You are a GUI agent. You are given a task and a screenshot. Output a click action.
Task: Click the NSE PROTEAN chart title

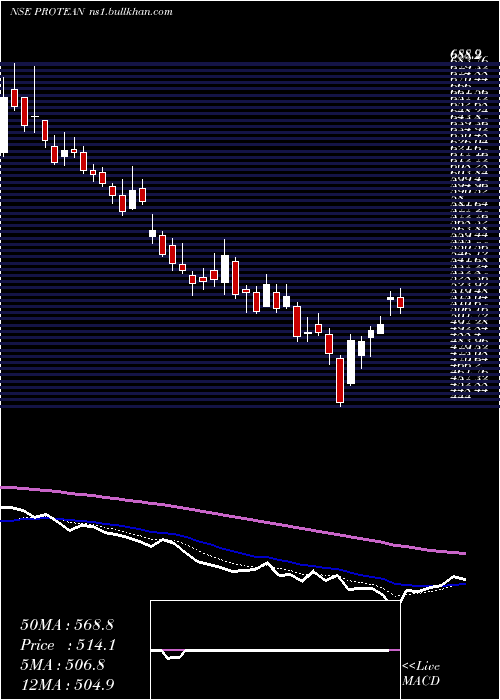click(x=46, y=12)
